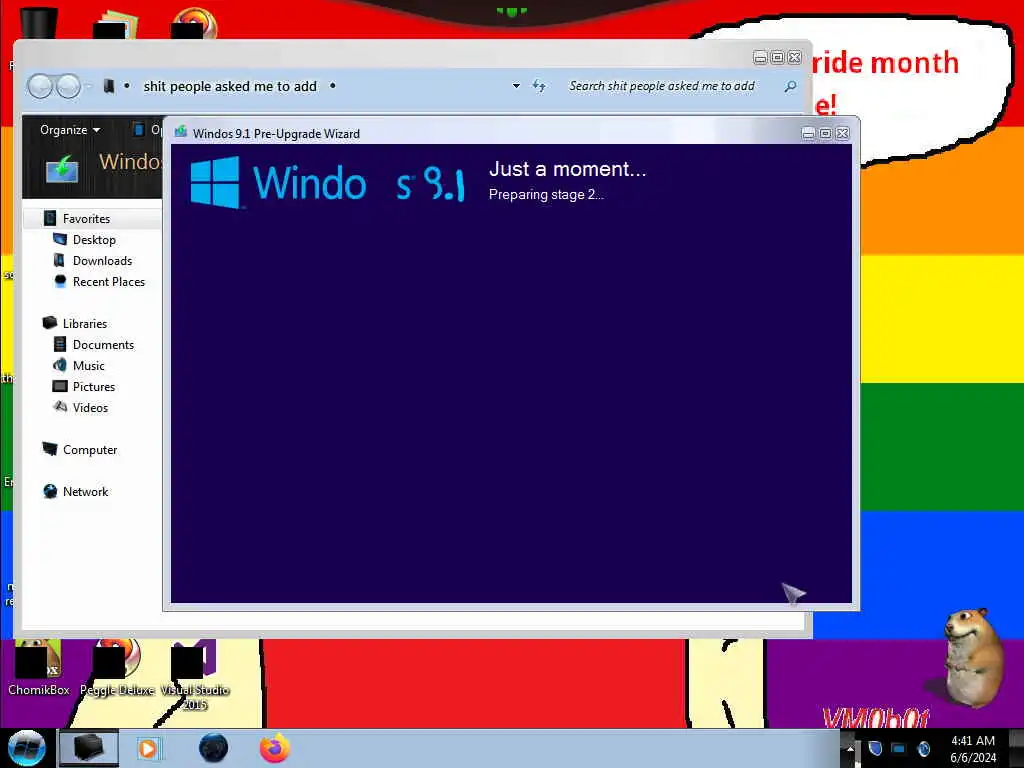This screenshot has width=1024, height=768.
Task: Click the 'Just a moment...' heading
Action: [x=568, y=169]
